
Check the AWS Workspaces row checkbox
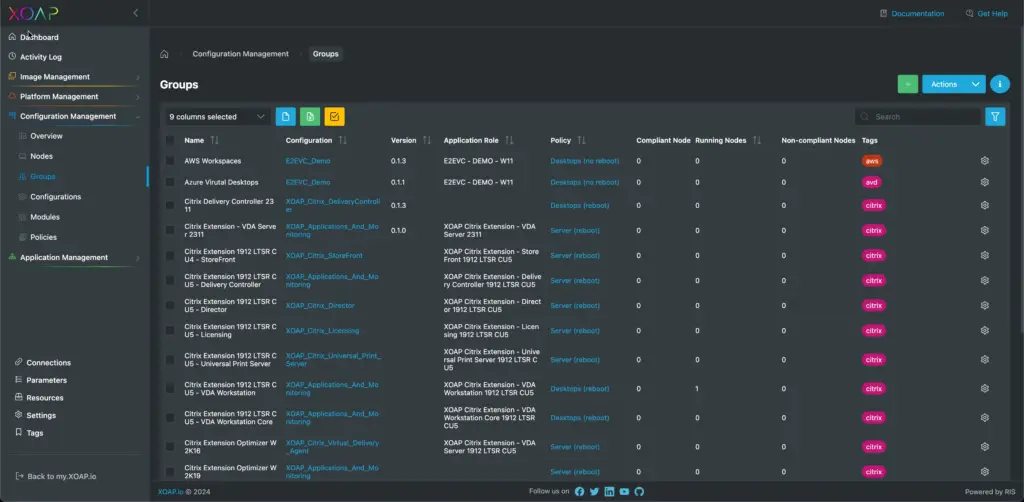tap(170, 161)
